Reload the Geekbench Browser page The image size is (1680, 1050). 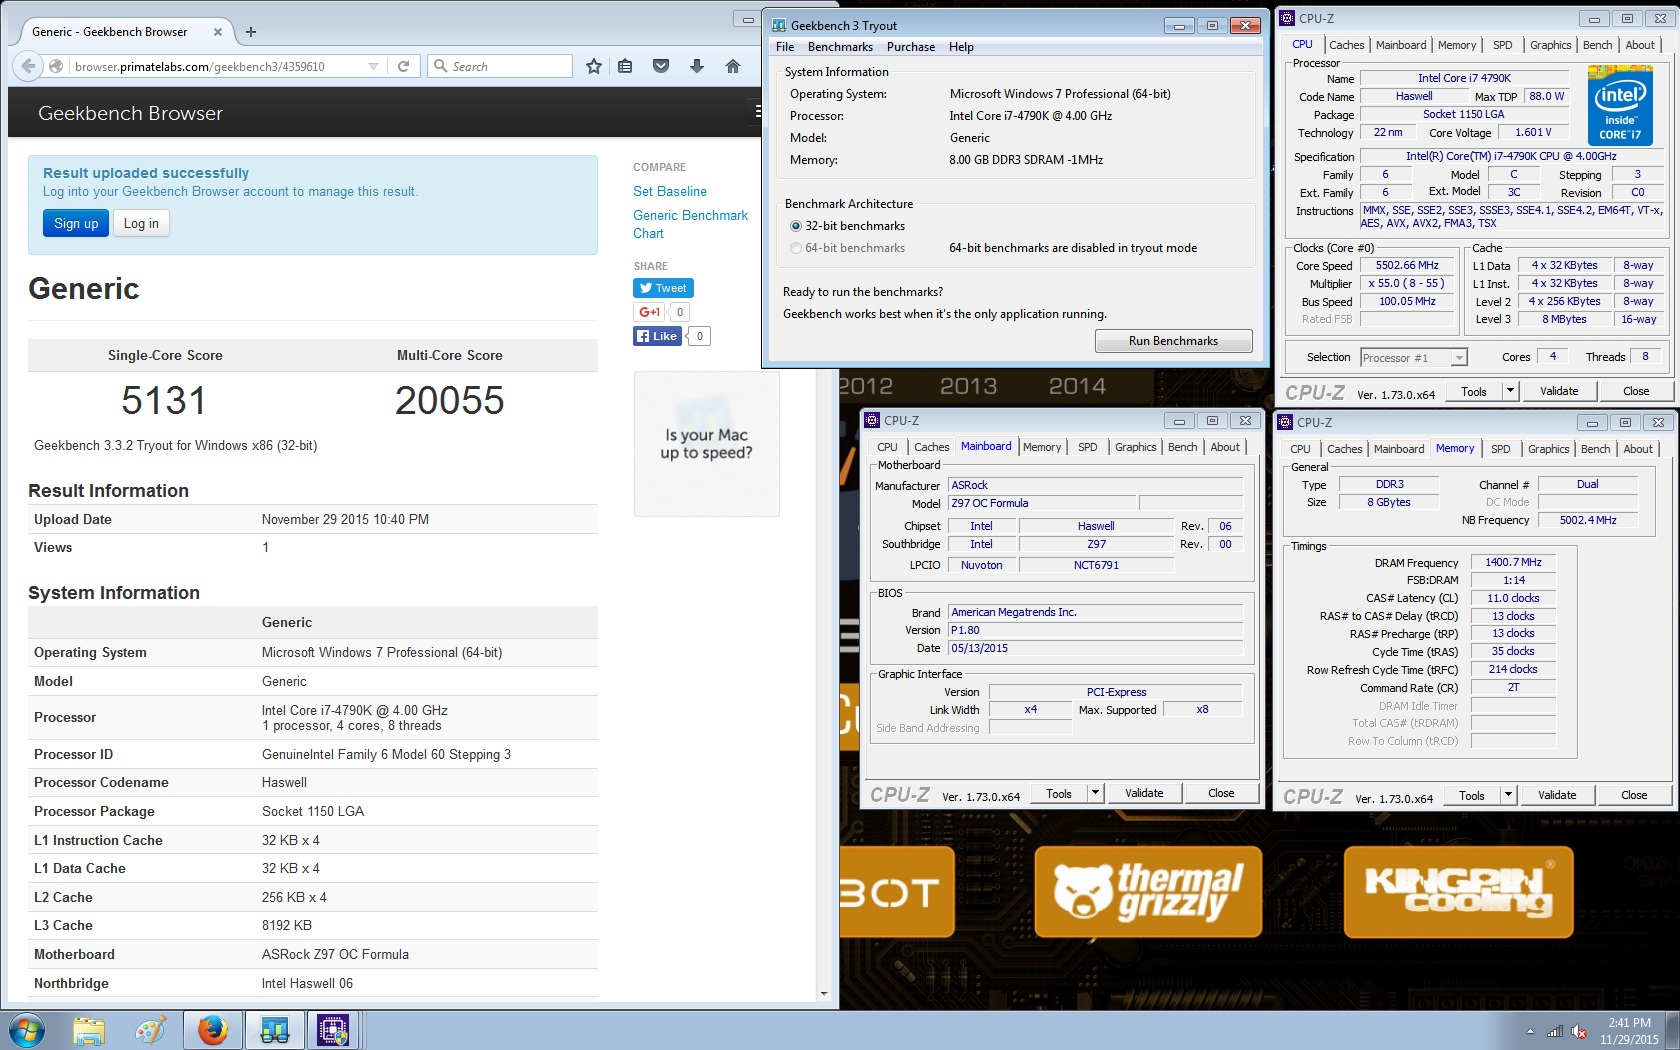click(x=403, y=66)
